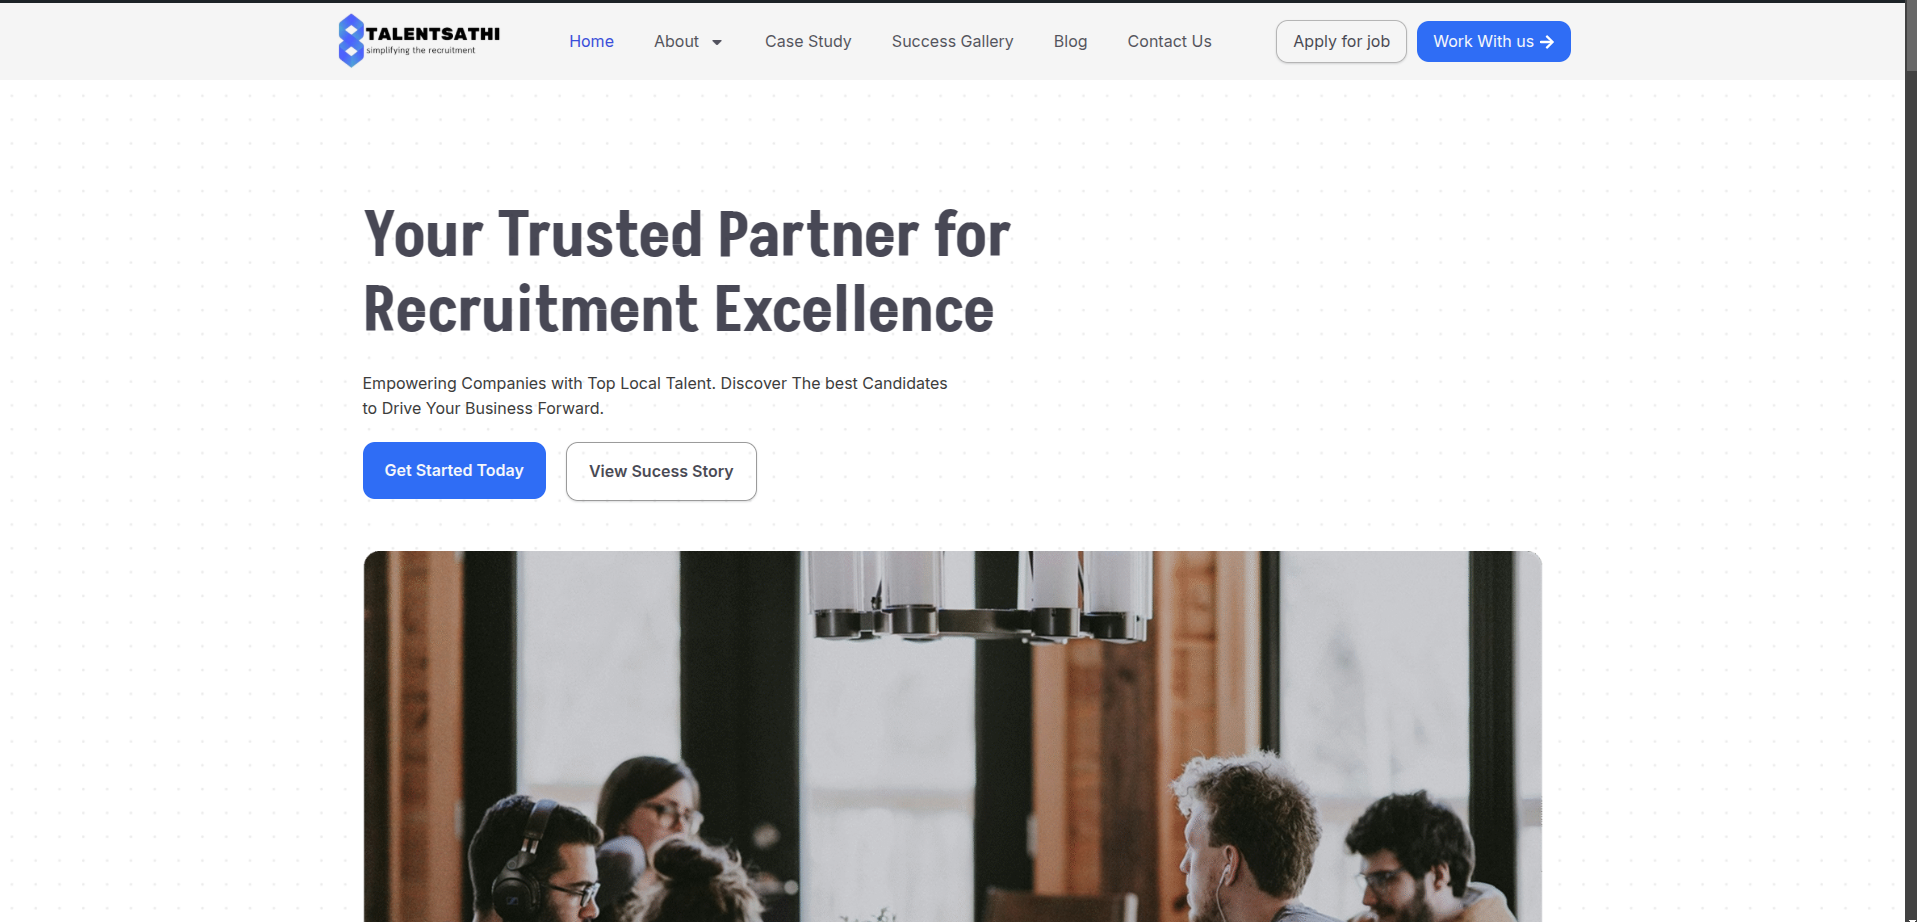Click the Recruitment Excellence heading line
This screenshot has height=922, width=1917.
[x=679, y=309]
